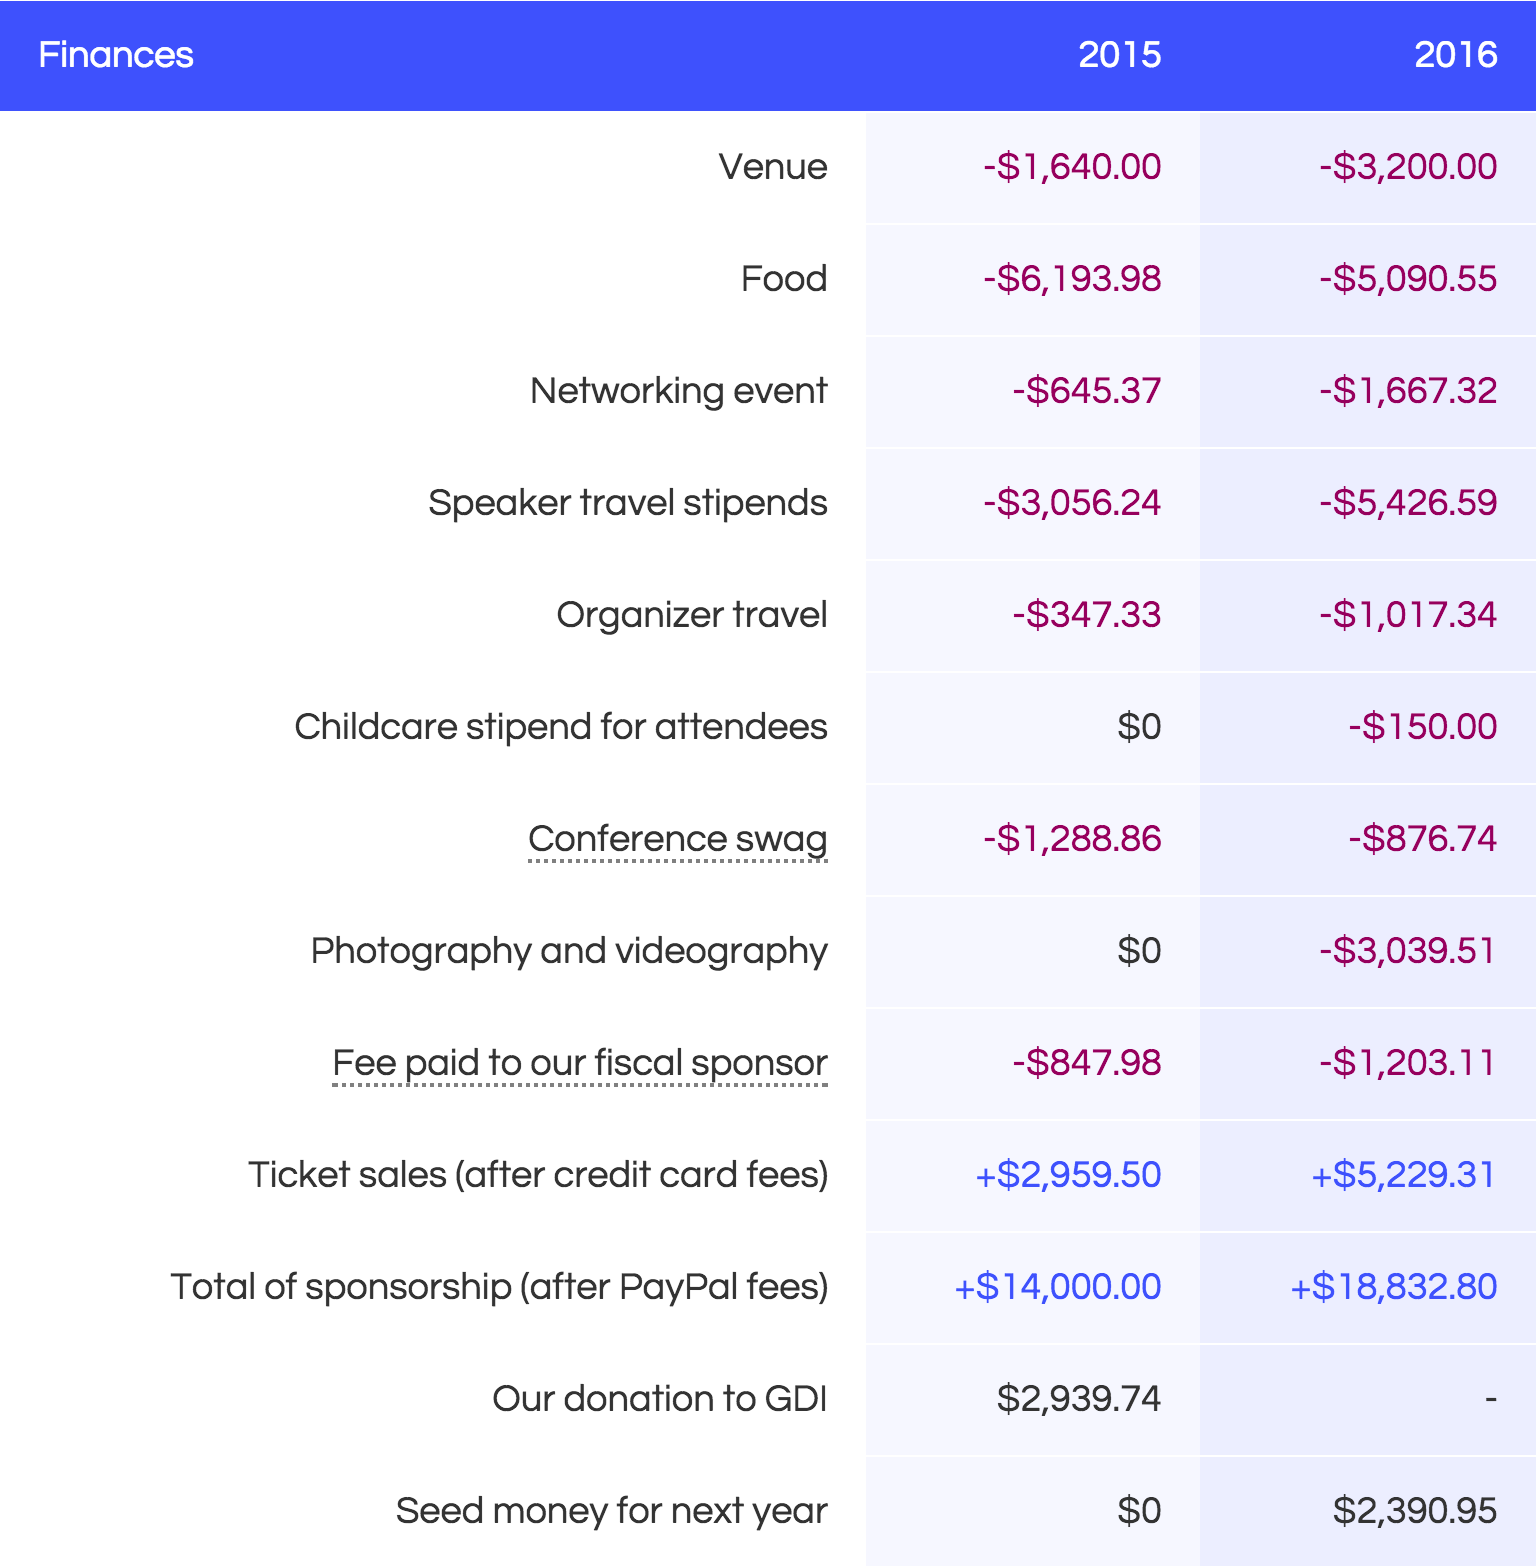The height and width of the screenshot is (1566, 1538).
Task: Click the 2015 GDI donation amount
Action: pos(1078,1399)
